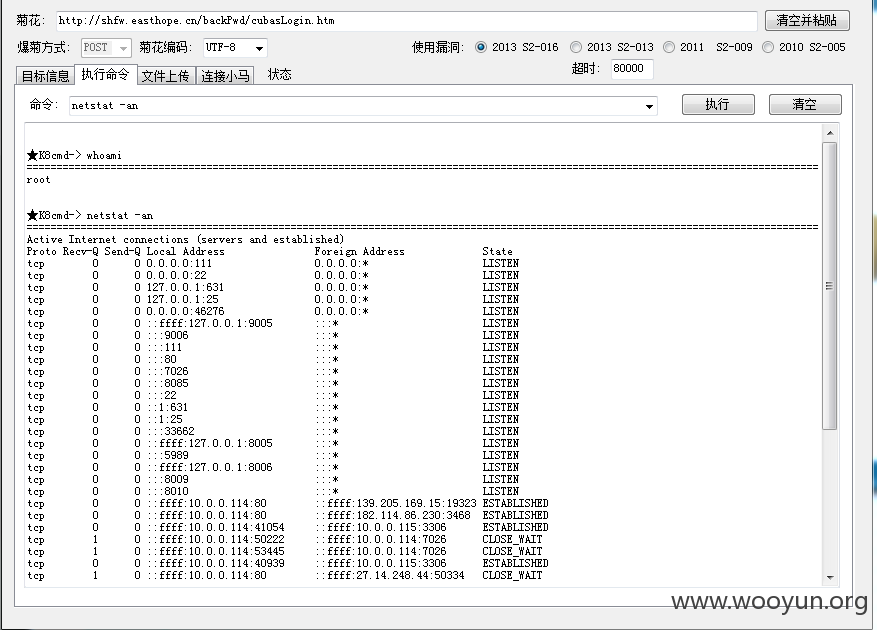Select the 2013 S2-013 vulnerability option
This screenshot has height=630, width=877.
tap(612, 48)
